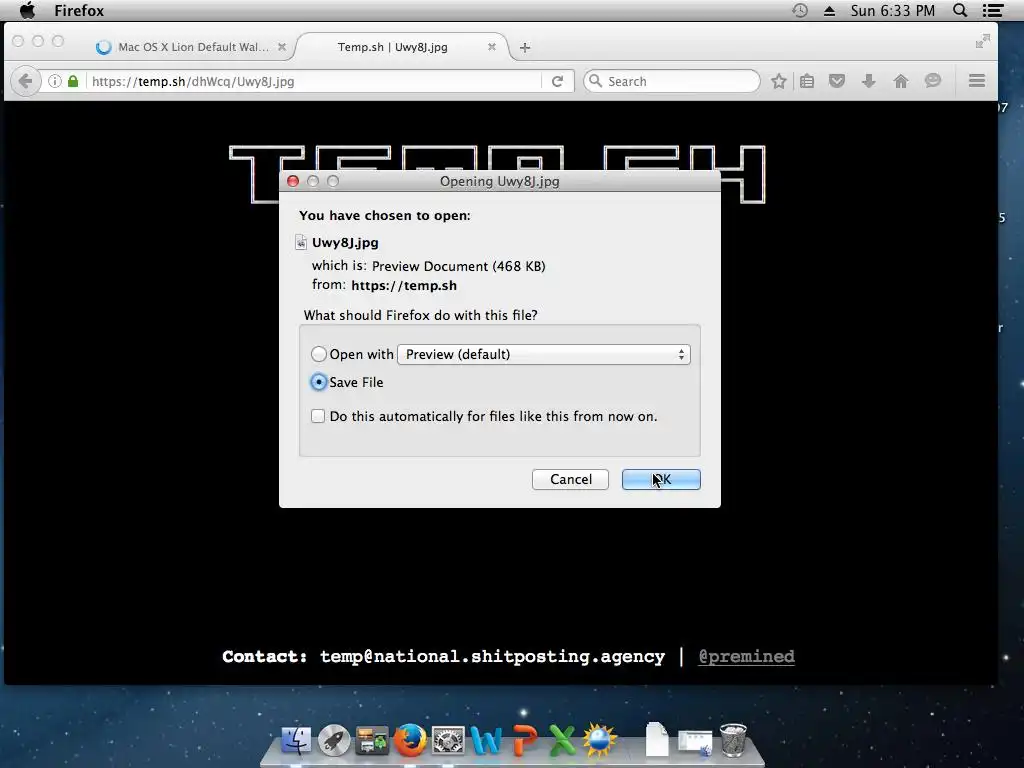The image size is (1024, 768).
Task: Close the Temp.sh tab
Action: [x=492, y=47]
